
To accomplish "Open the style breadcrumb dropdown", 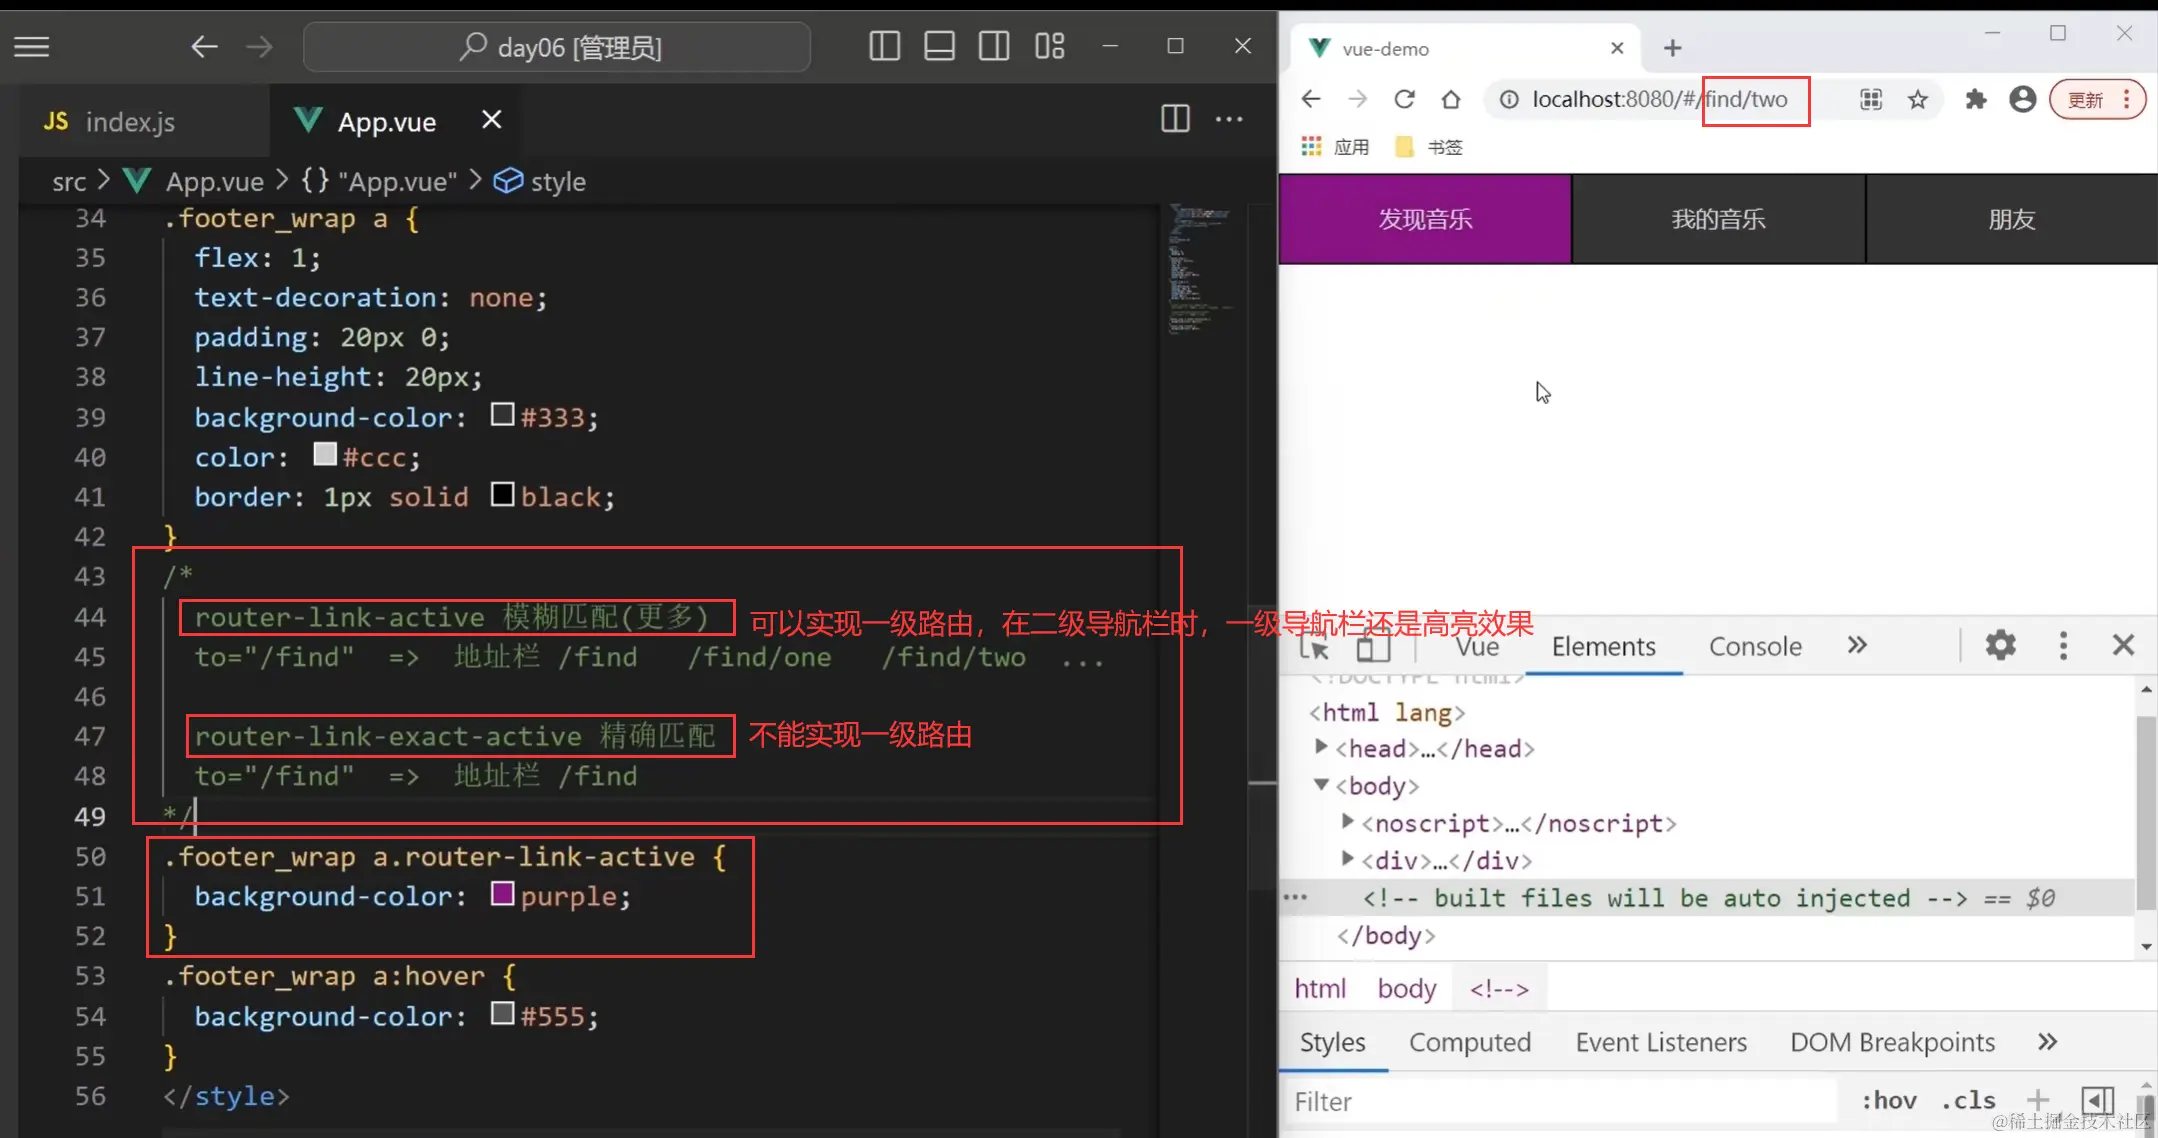I will pyautogui.click(x=540, y=181).
